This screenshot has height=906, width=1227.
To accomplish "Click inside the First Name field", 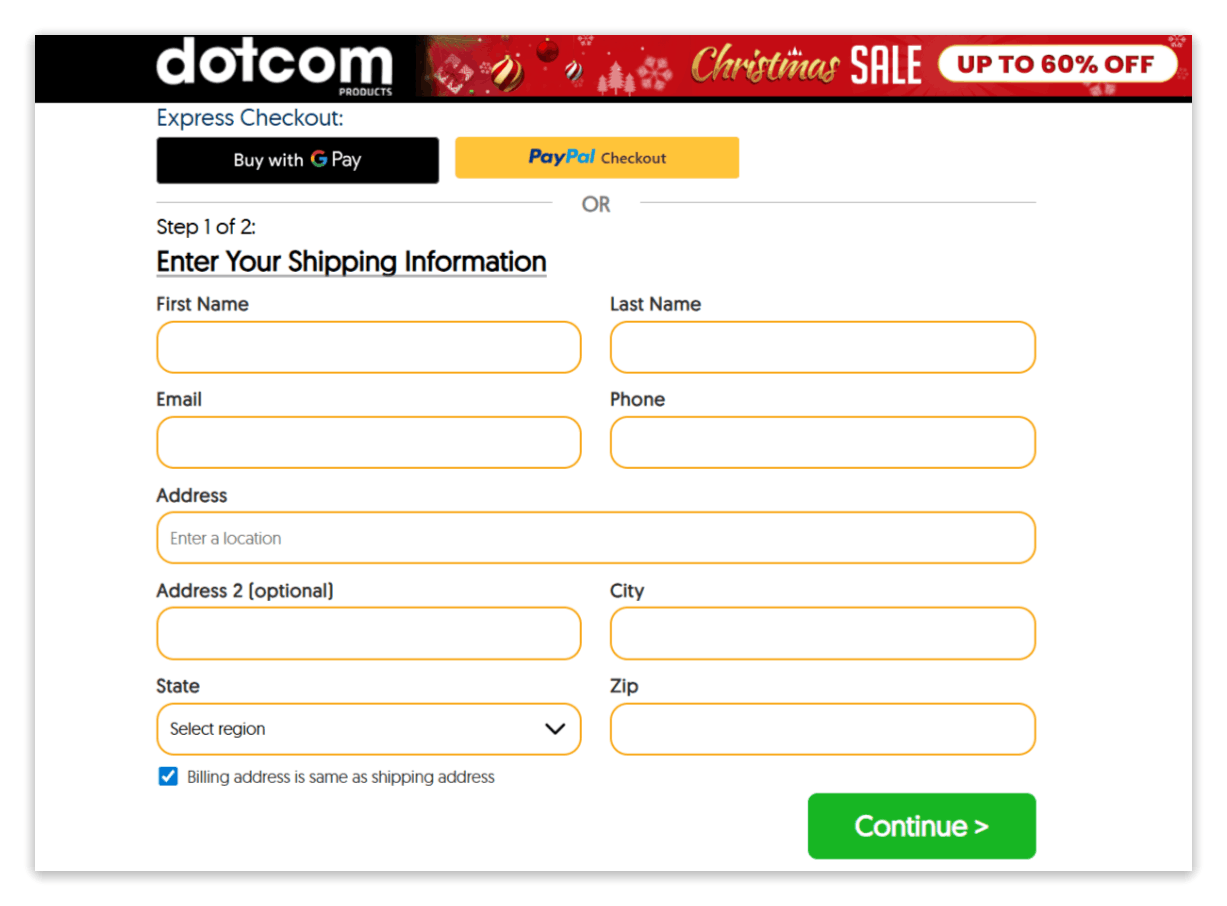I will pyautogui.click(x=368, y=347).
